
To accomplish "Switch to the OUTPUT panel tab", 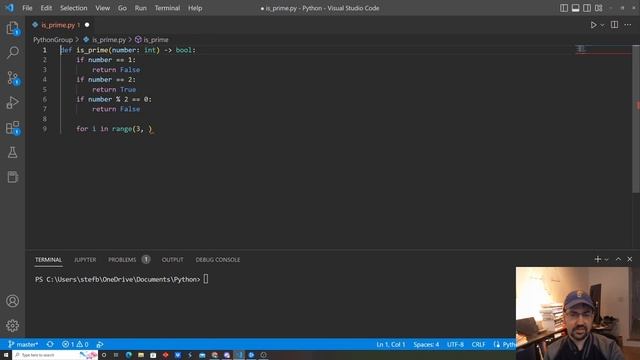I will 172,260.
